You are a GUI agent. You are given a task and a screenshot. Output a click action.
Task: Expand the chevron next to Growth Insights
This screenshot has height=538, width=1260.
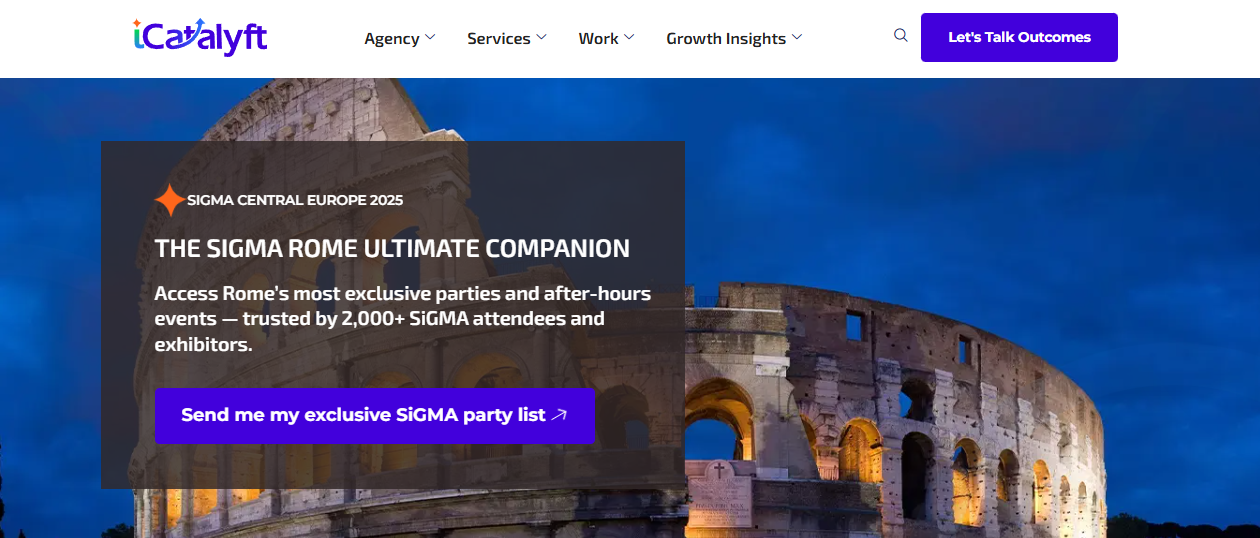pos(797,37)
